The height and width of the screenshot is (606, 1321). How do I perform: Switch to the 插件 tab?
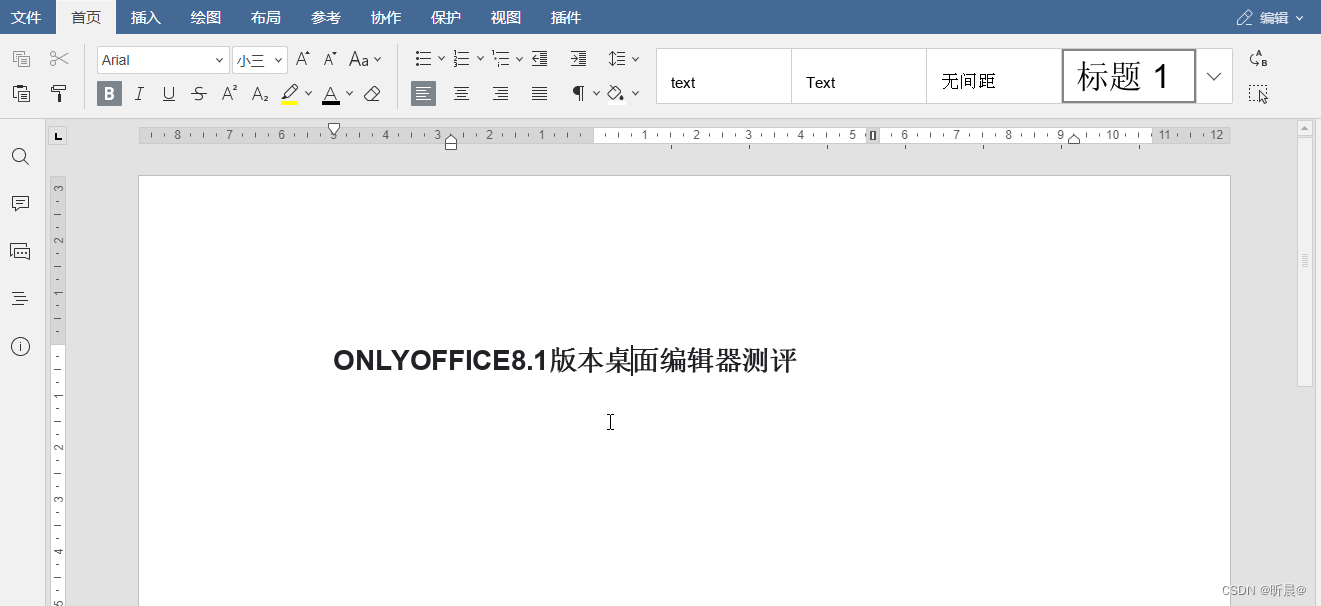click(x=566, y=17)
